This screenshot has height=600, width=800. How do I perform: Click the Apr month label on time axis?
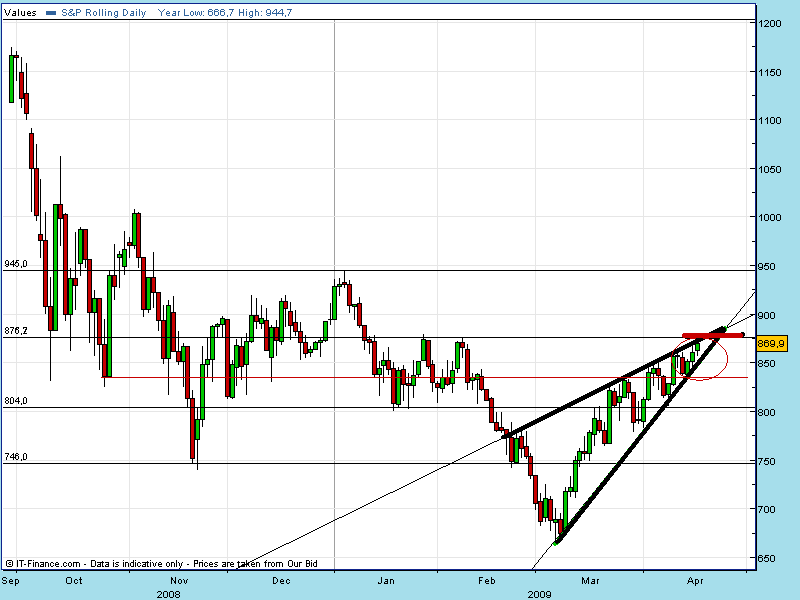pyautogui.click(x=695, y=581)
